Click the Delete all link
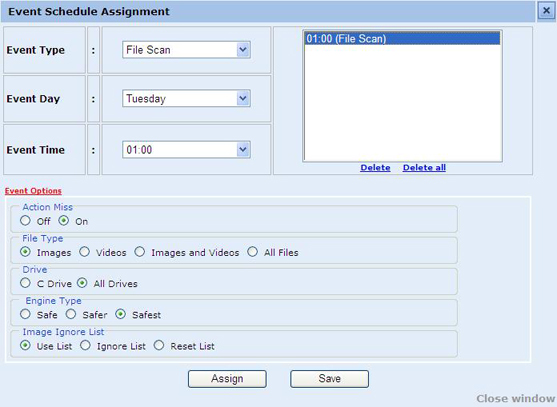Image resolution: width=557 pixels, height=407 pixels. tap(424, 168)
